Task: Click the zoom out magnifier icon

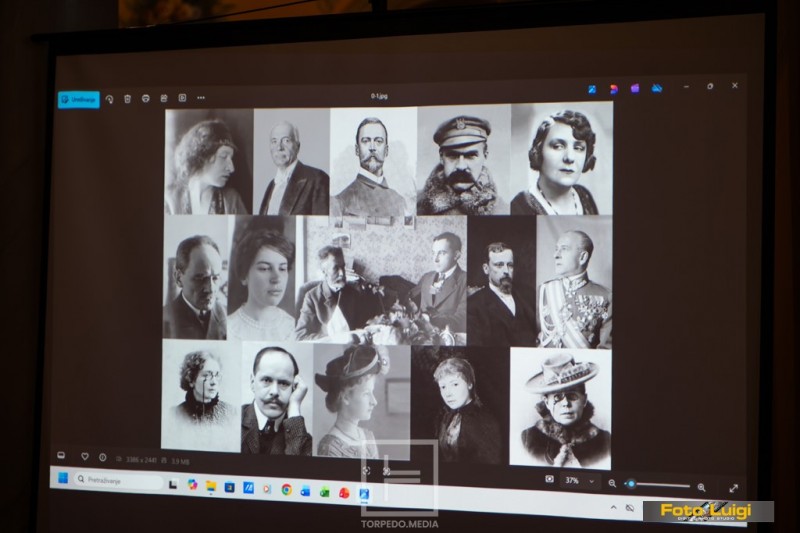Action: tap(612, 483)
